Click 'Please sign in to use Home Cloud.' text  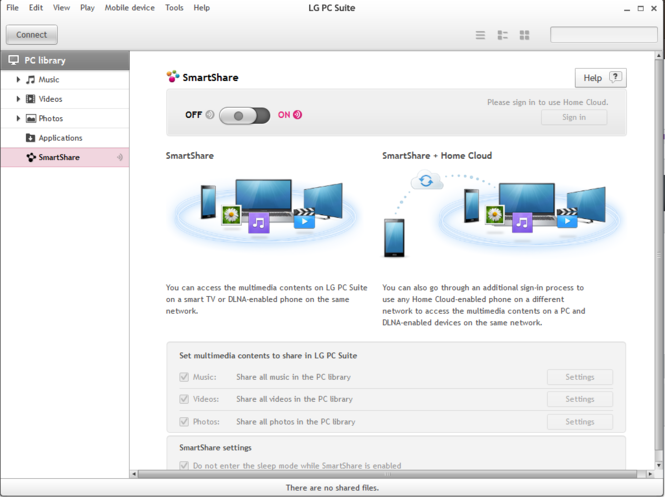pos(548,102)
